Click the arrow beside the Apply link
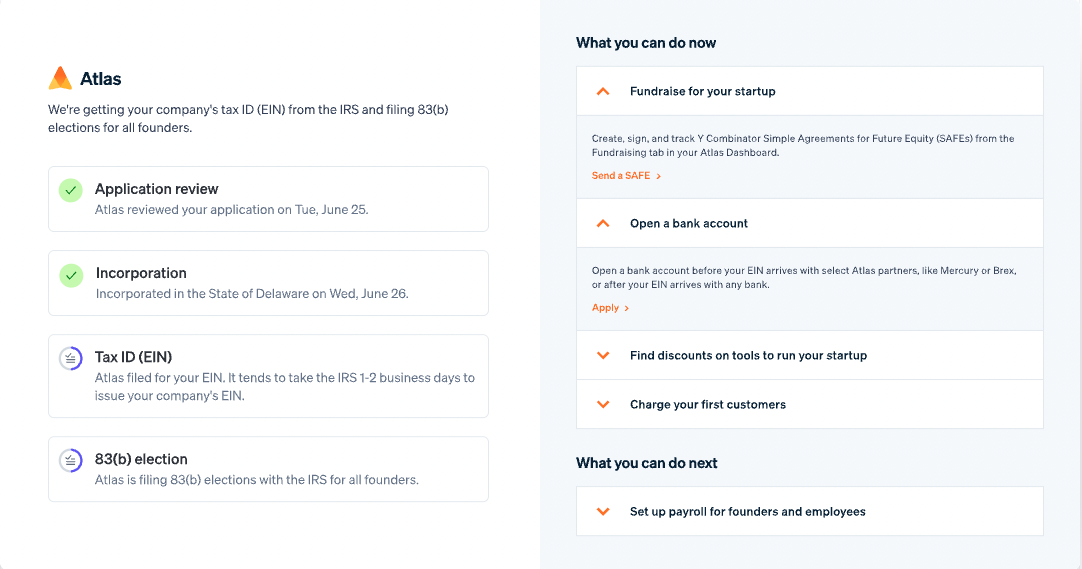Viewport: 1082px width, 569px height. (627, 308)
